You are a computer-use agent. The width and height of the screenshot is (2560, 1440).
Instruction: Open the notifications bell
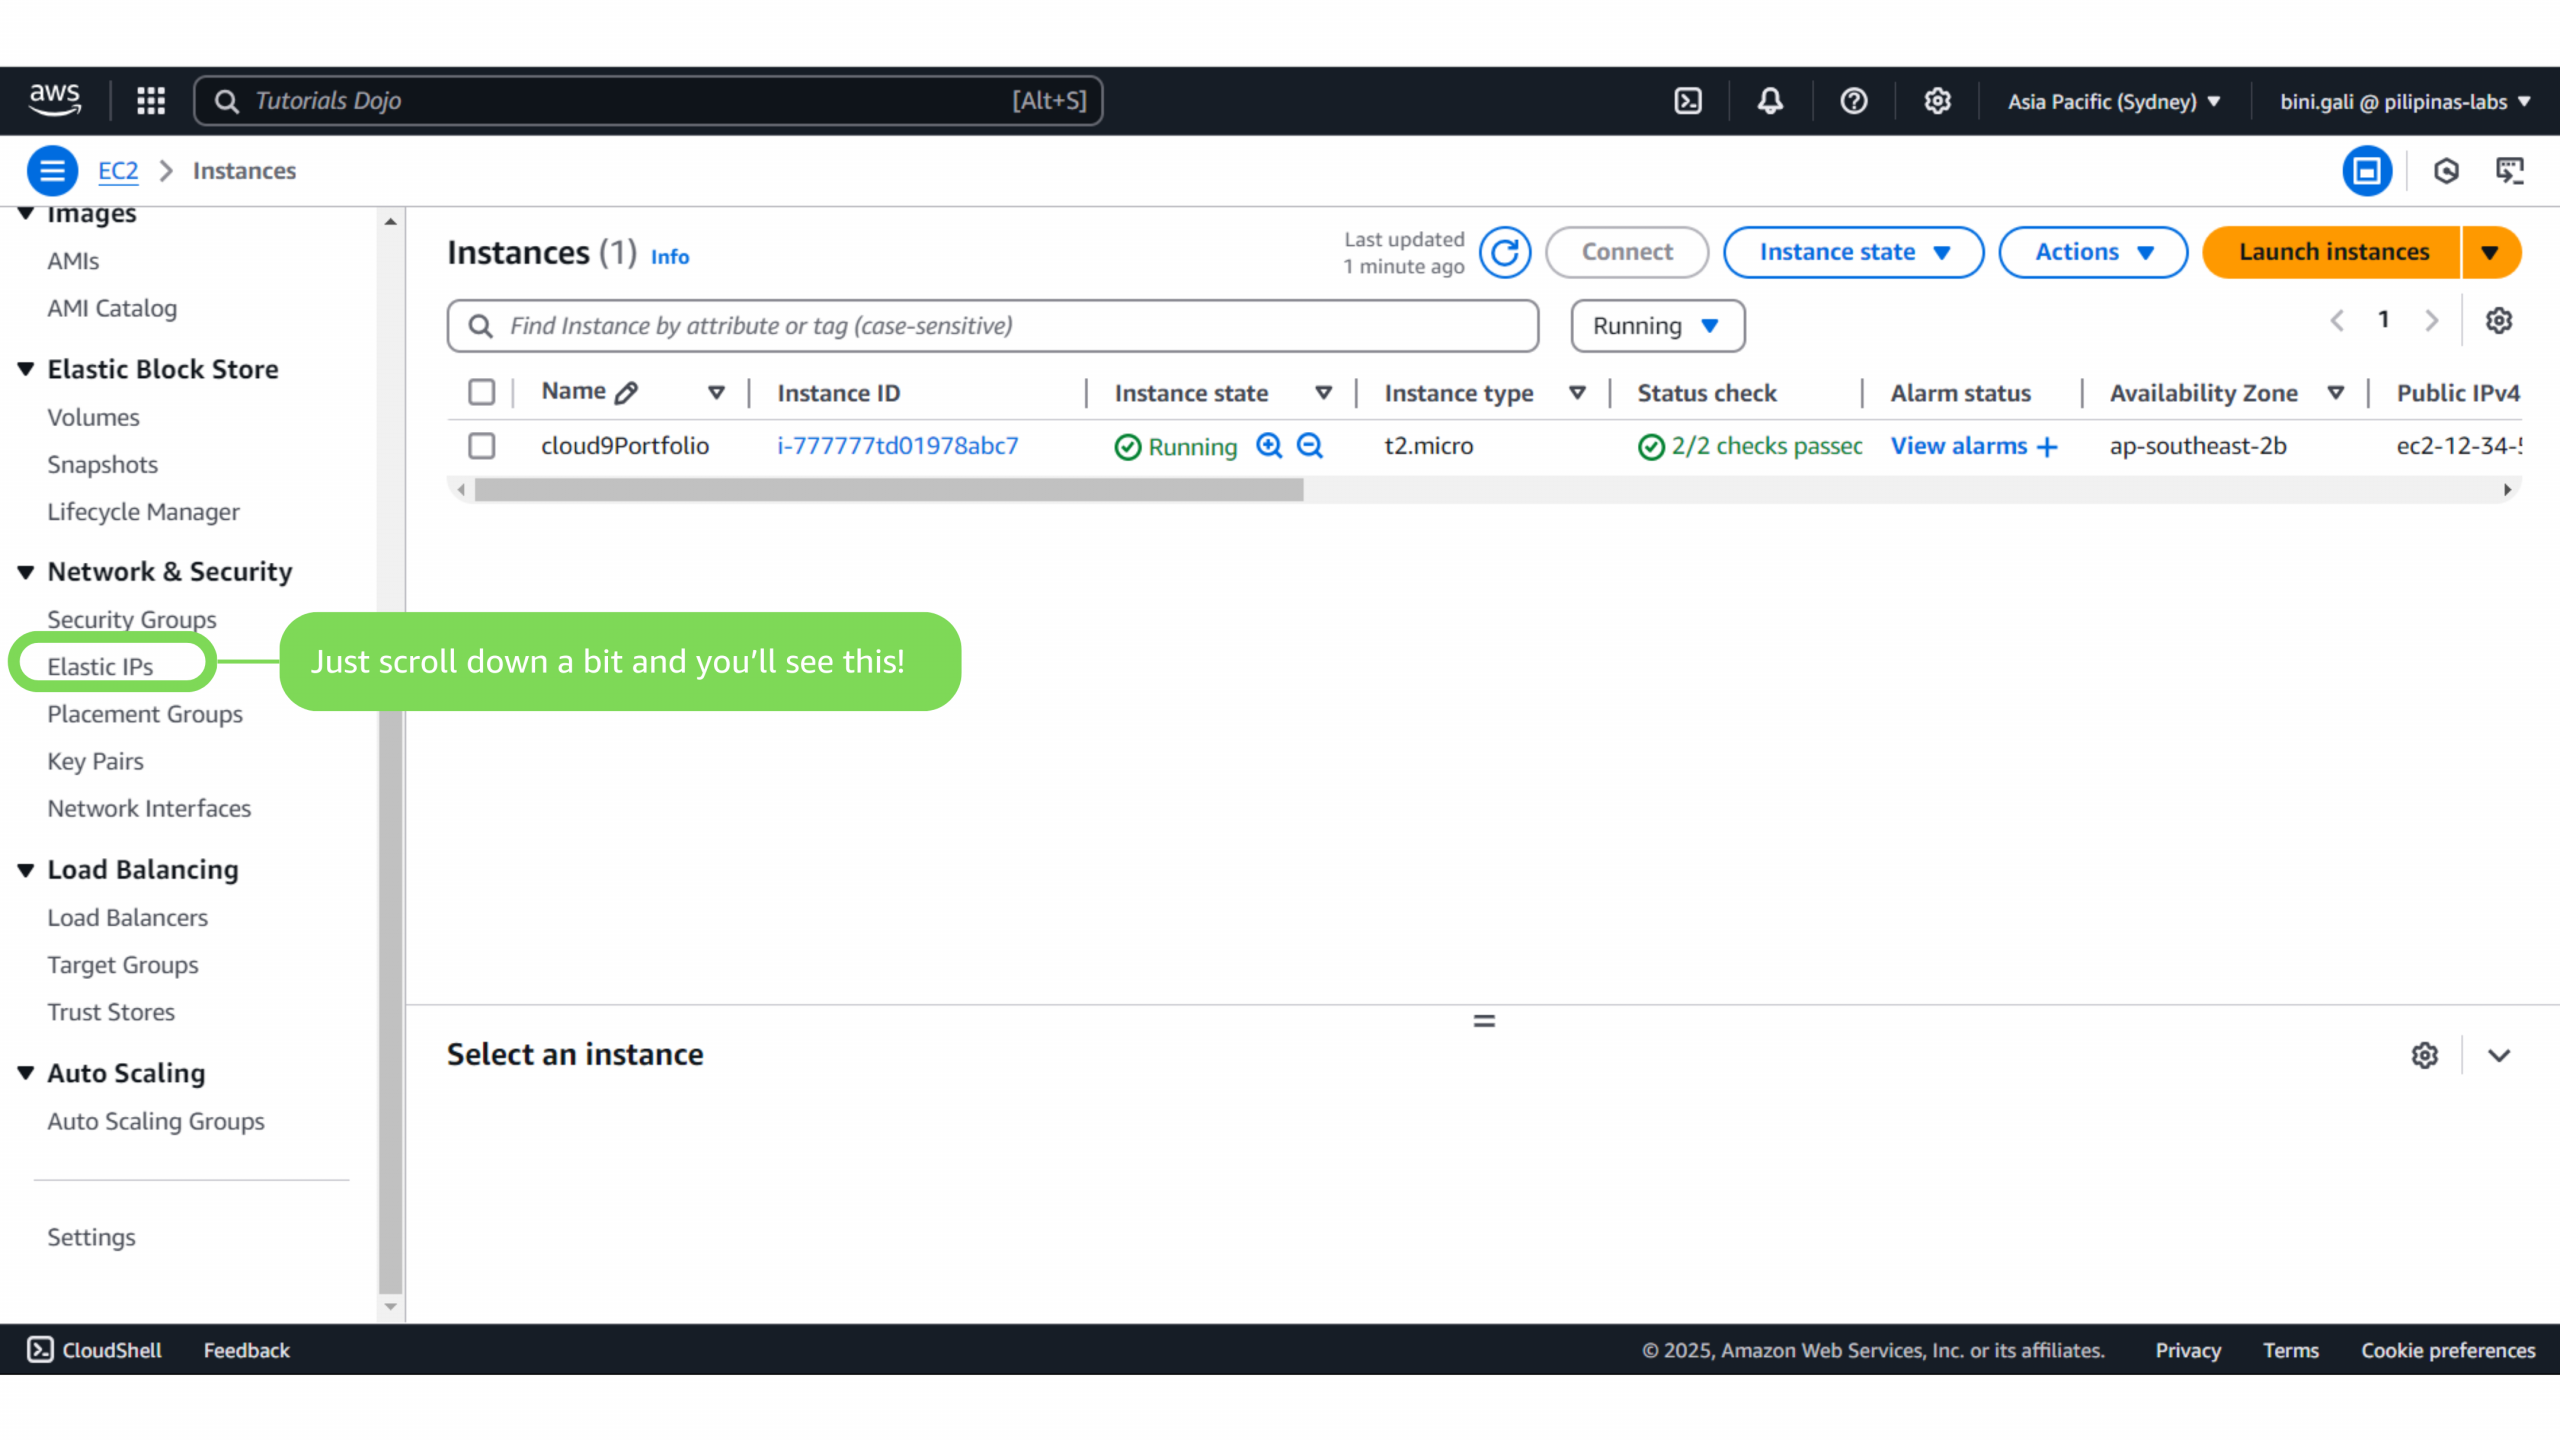[1770, 101]
